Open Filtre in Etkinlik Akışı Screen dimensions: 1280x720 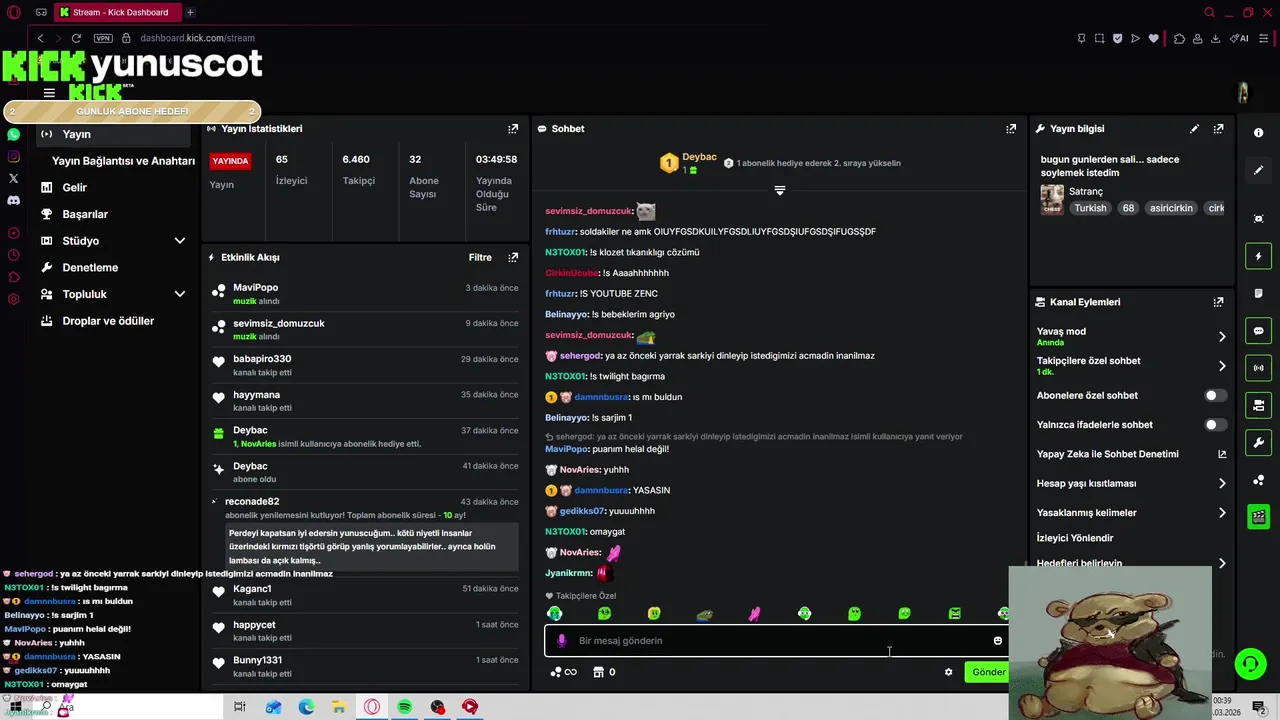click(480, 257)
